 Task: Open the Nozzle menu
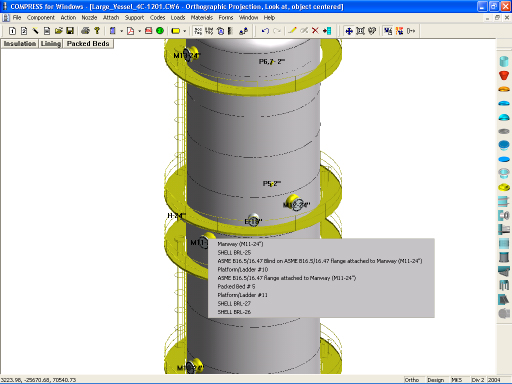[89, 17]
